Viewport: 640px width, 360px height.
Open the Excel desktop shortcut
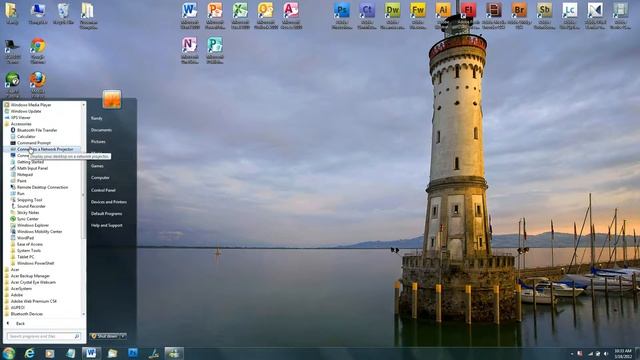pos(240,16)
